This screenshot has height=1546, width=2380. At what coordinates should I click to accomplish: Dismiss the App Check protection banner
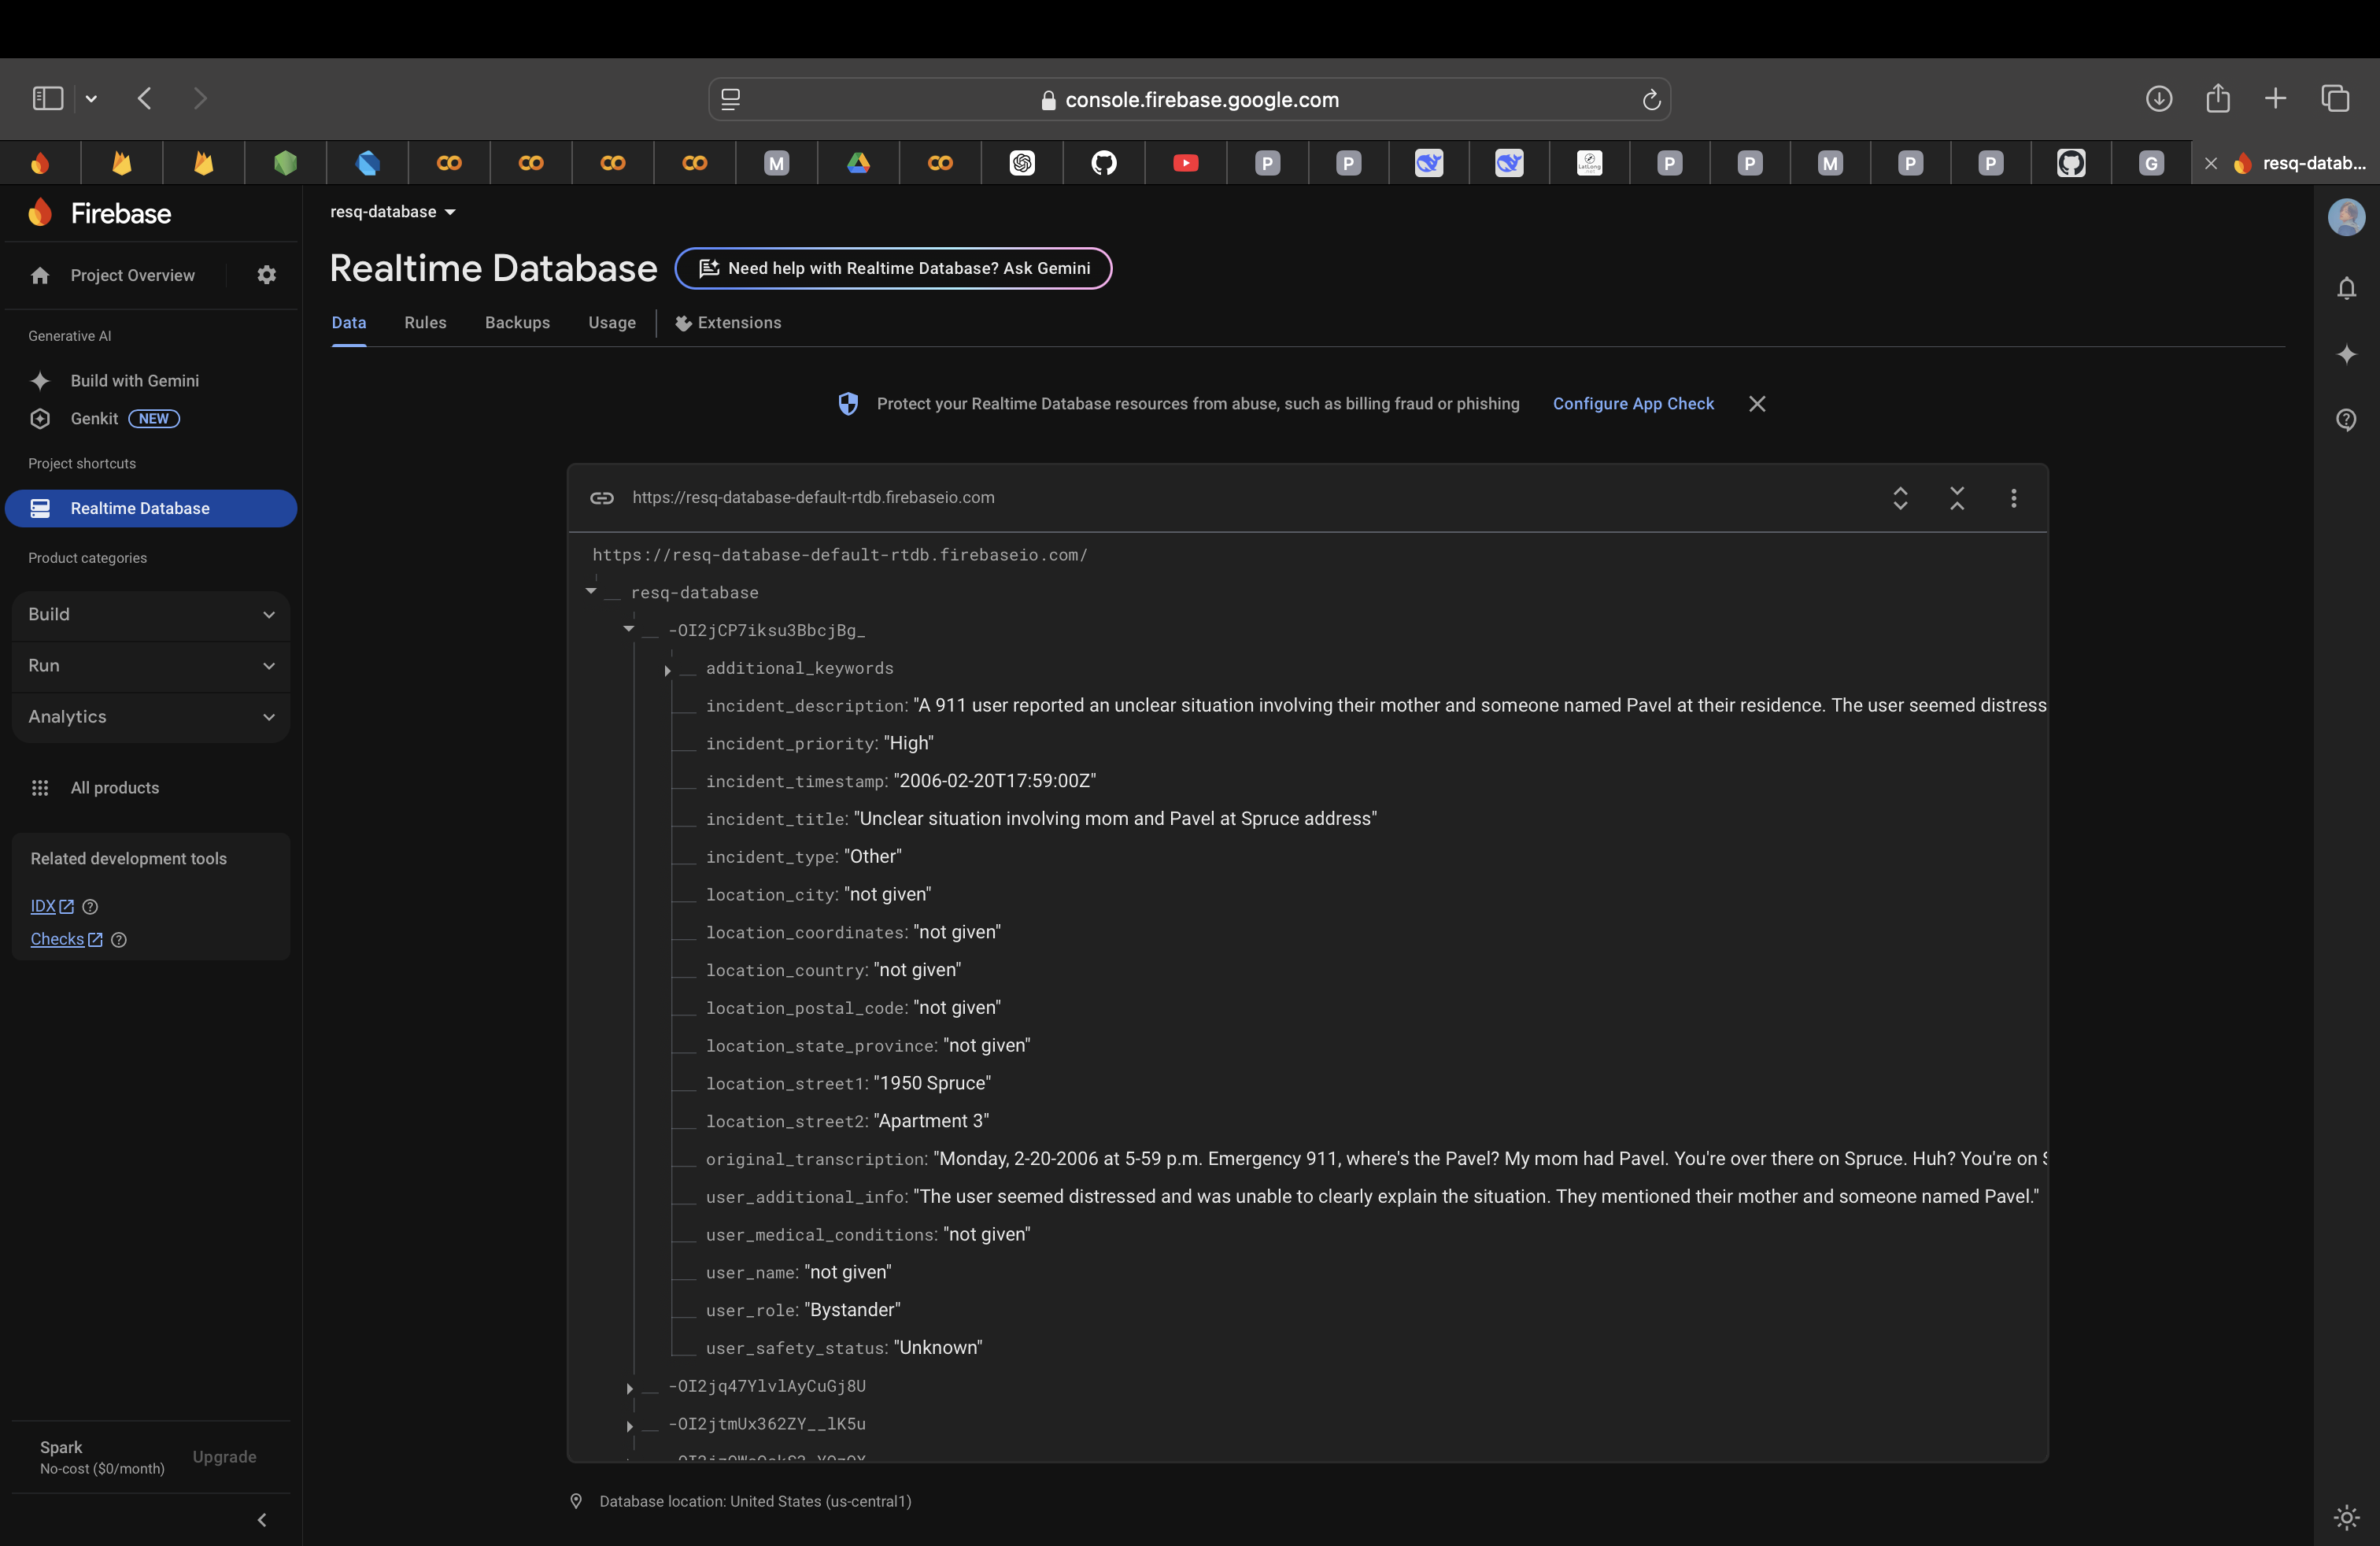tap(1757, 403)
